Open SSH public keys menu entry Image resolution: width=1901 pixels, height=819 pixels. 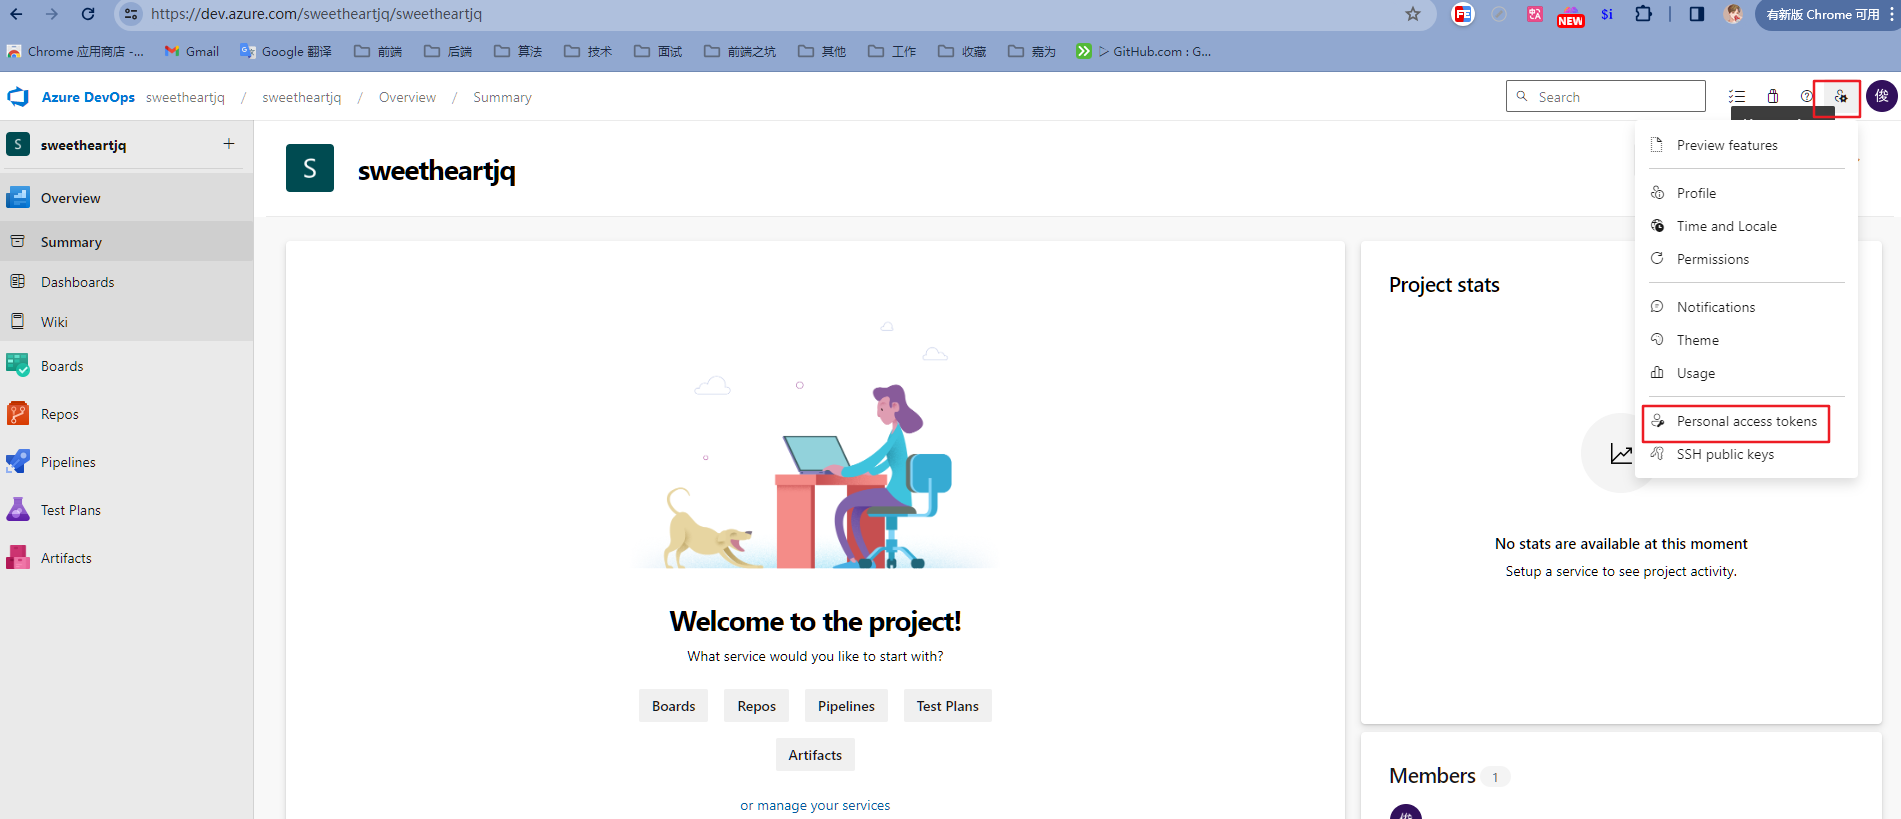pyautogui.click(x=1725, y=454)
